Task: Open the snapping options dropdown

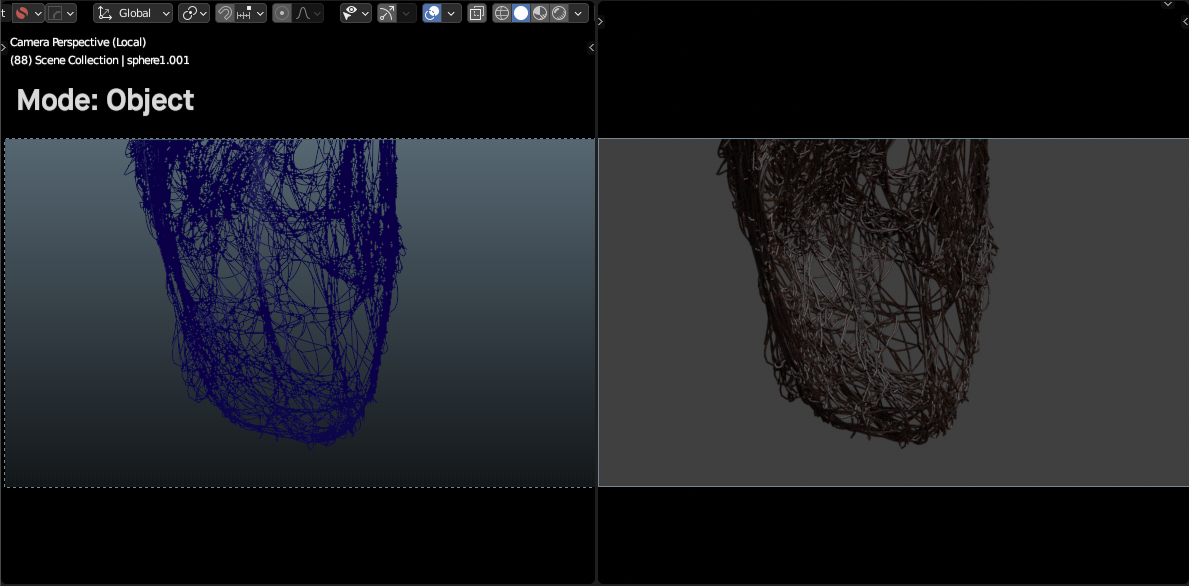Action: point(250,13)
